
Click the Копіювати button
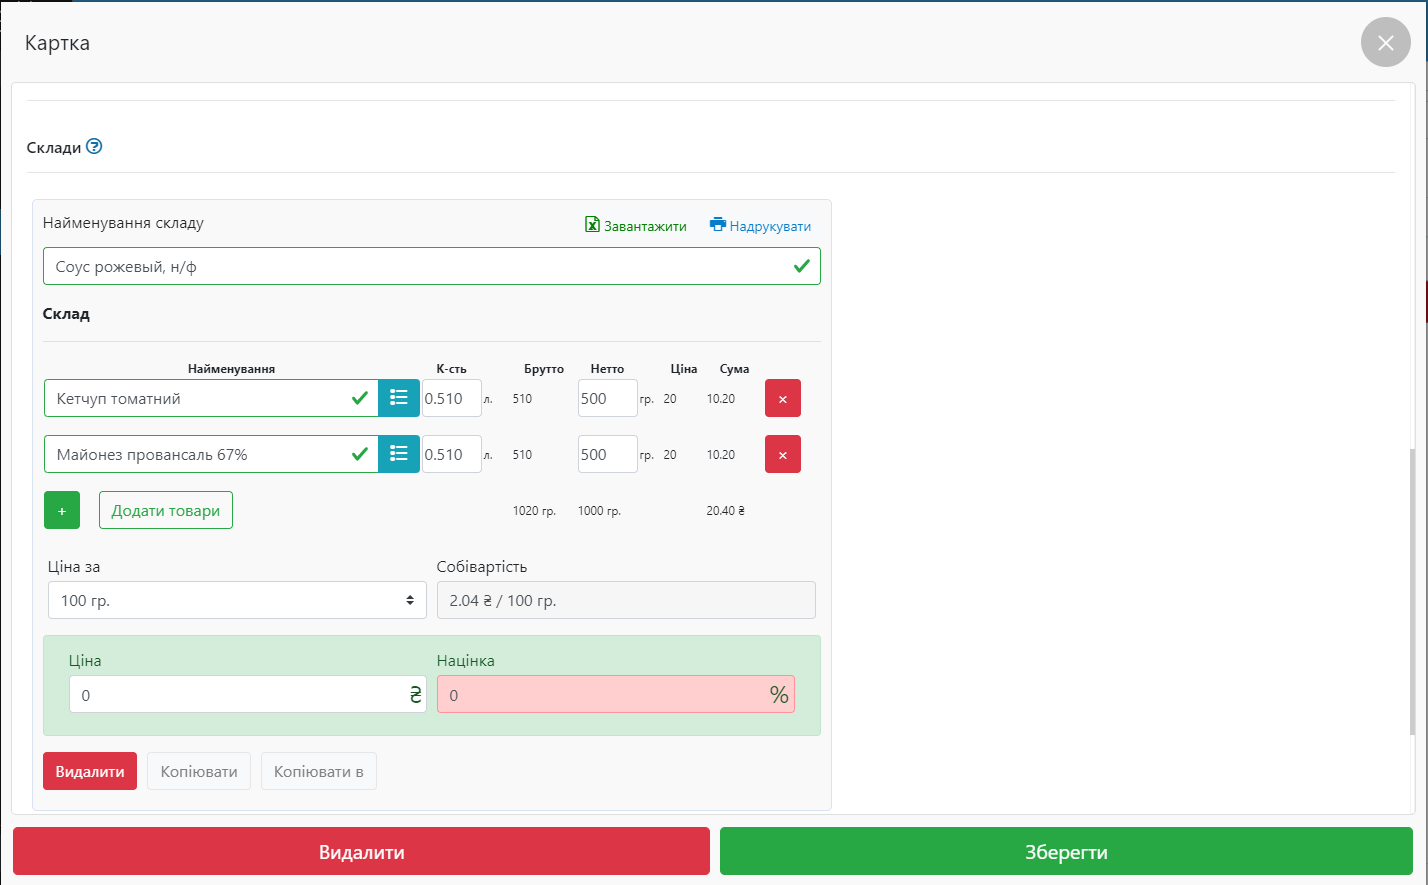click(199, 771)
